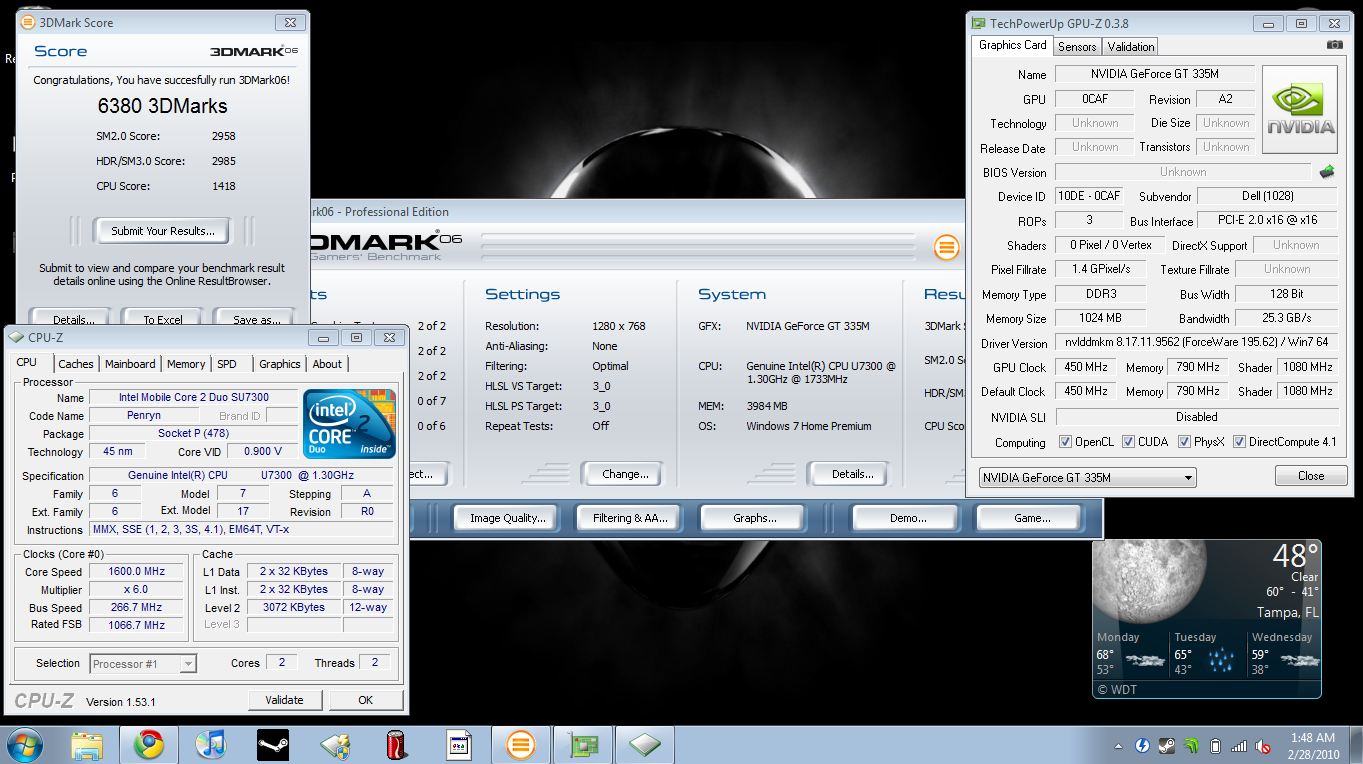The width and height of the screenshot is (1363, 764).
Task: Click the BIOS save chip icon in GPU-Z
Action: tap(1327, 172)
